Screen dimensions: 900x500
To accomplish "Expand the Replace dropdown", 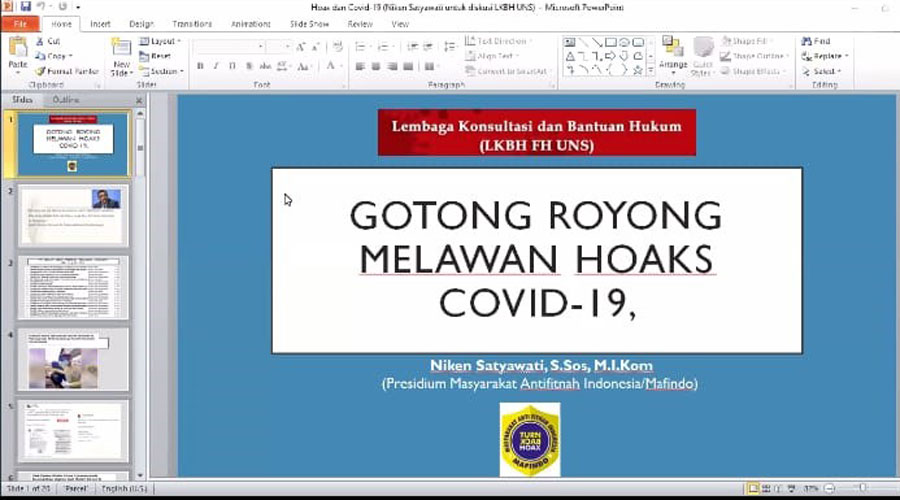I will pos(847,56).
